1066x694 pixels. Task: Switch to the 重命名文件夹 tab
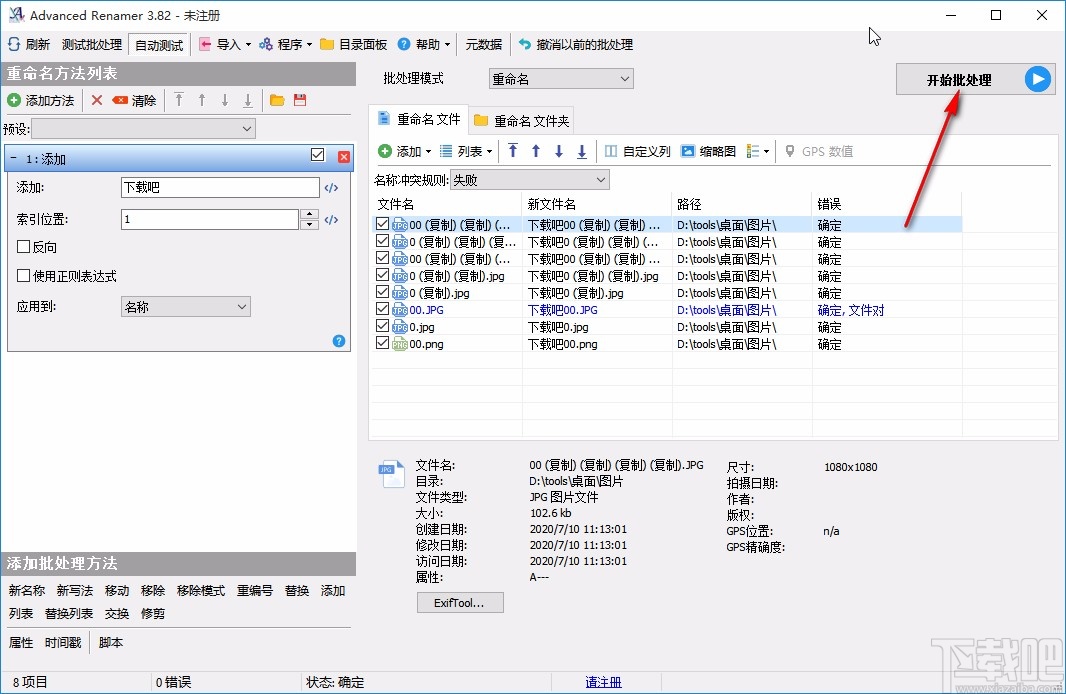pyautogui.click(x=521, y=119)
